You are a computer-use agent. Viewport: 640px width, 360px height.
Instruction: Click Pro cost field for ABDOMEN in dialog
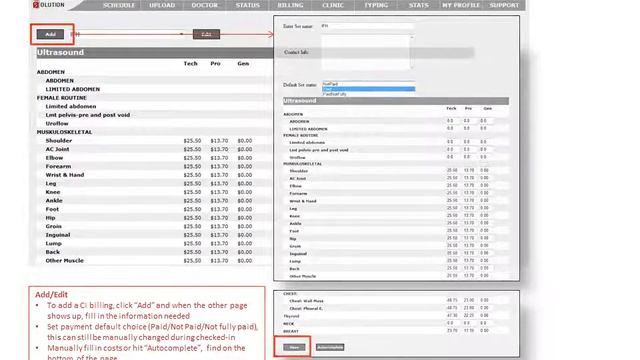point(469,121)
